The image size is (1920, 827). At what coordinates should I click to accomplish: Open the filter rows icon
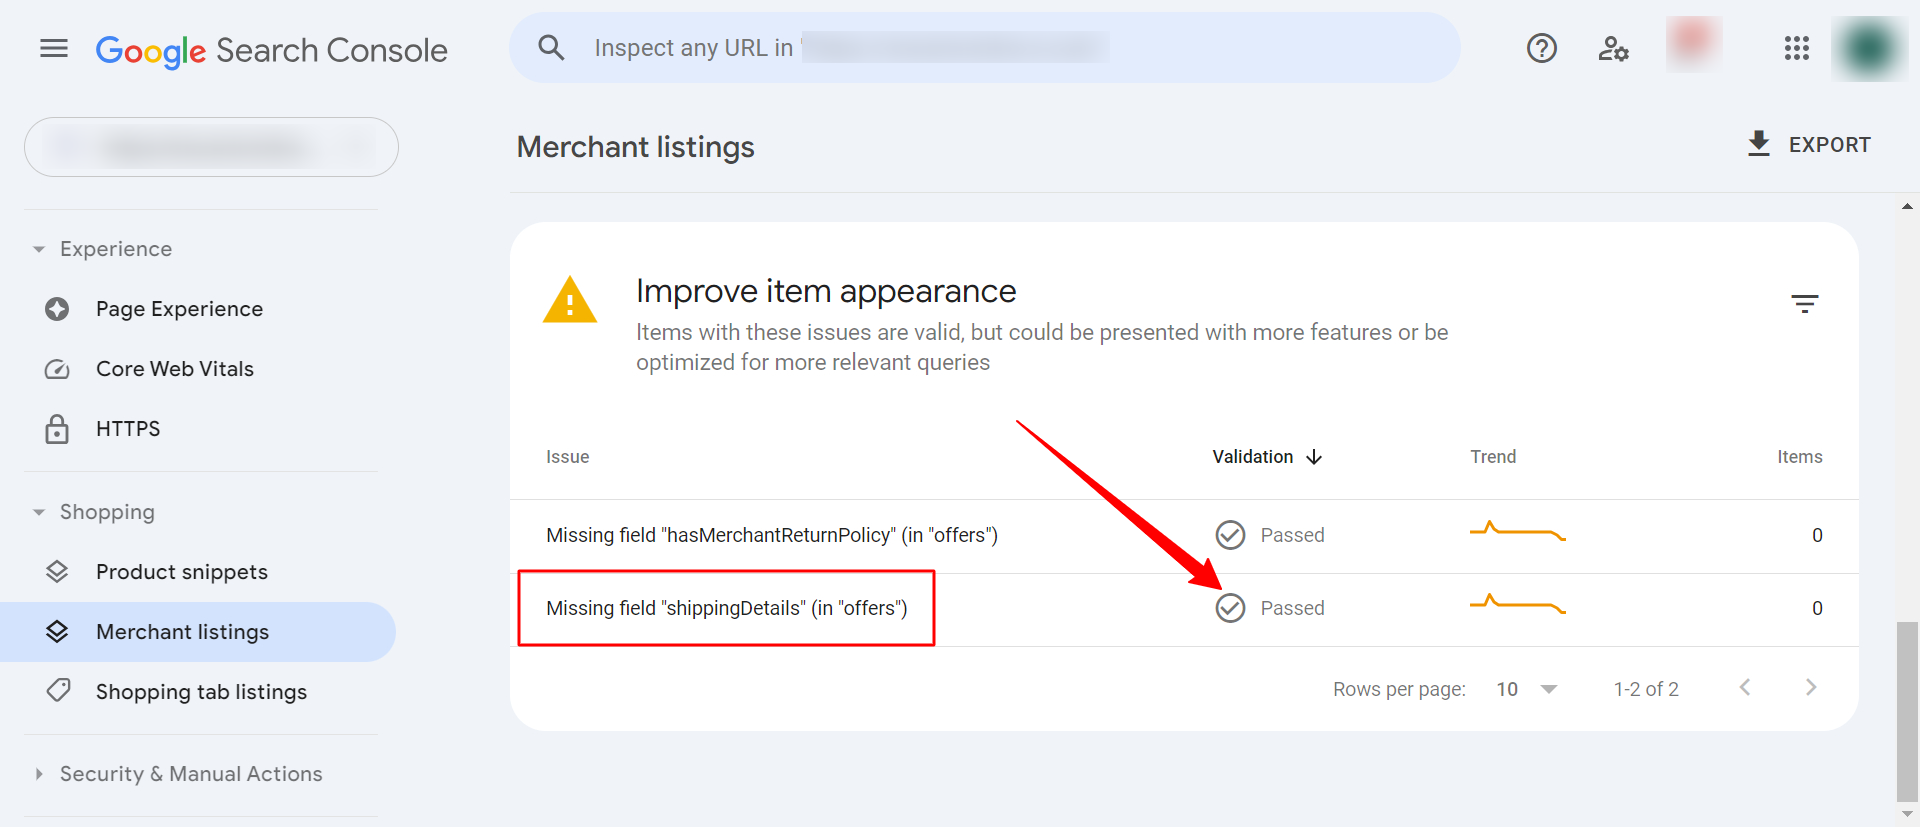(x=1804, y=304)
